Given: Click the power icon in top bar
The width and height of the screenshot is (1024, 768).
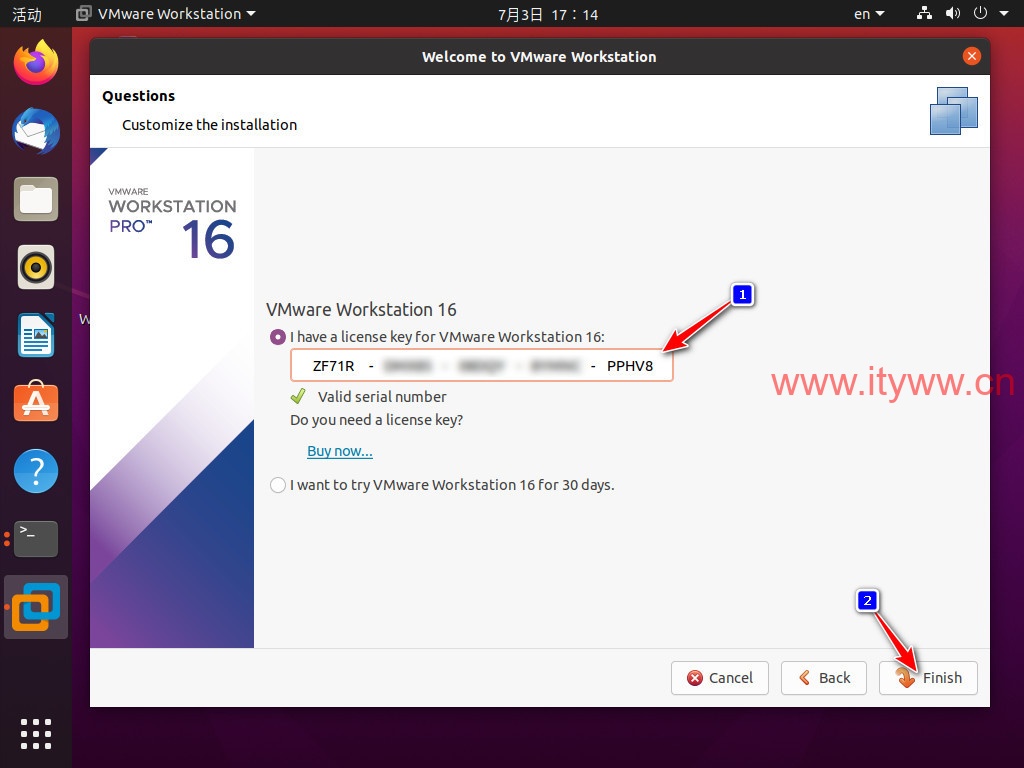Looking at the screenshot, I should tap(980, 13).
